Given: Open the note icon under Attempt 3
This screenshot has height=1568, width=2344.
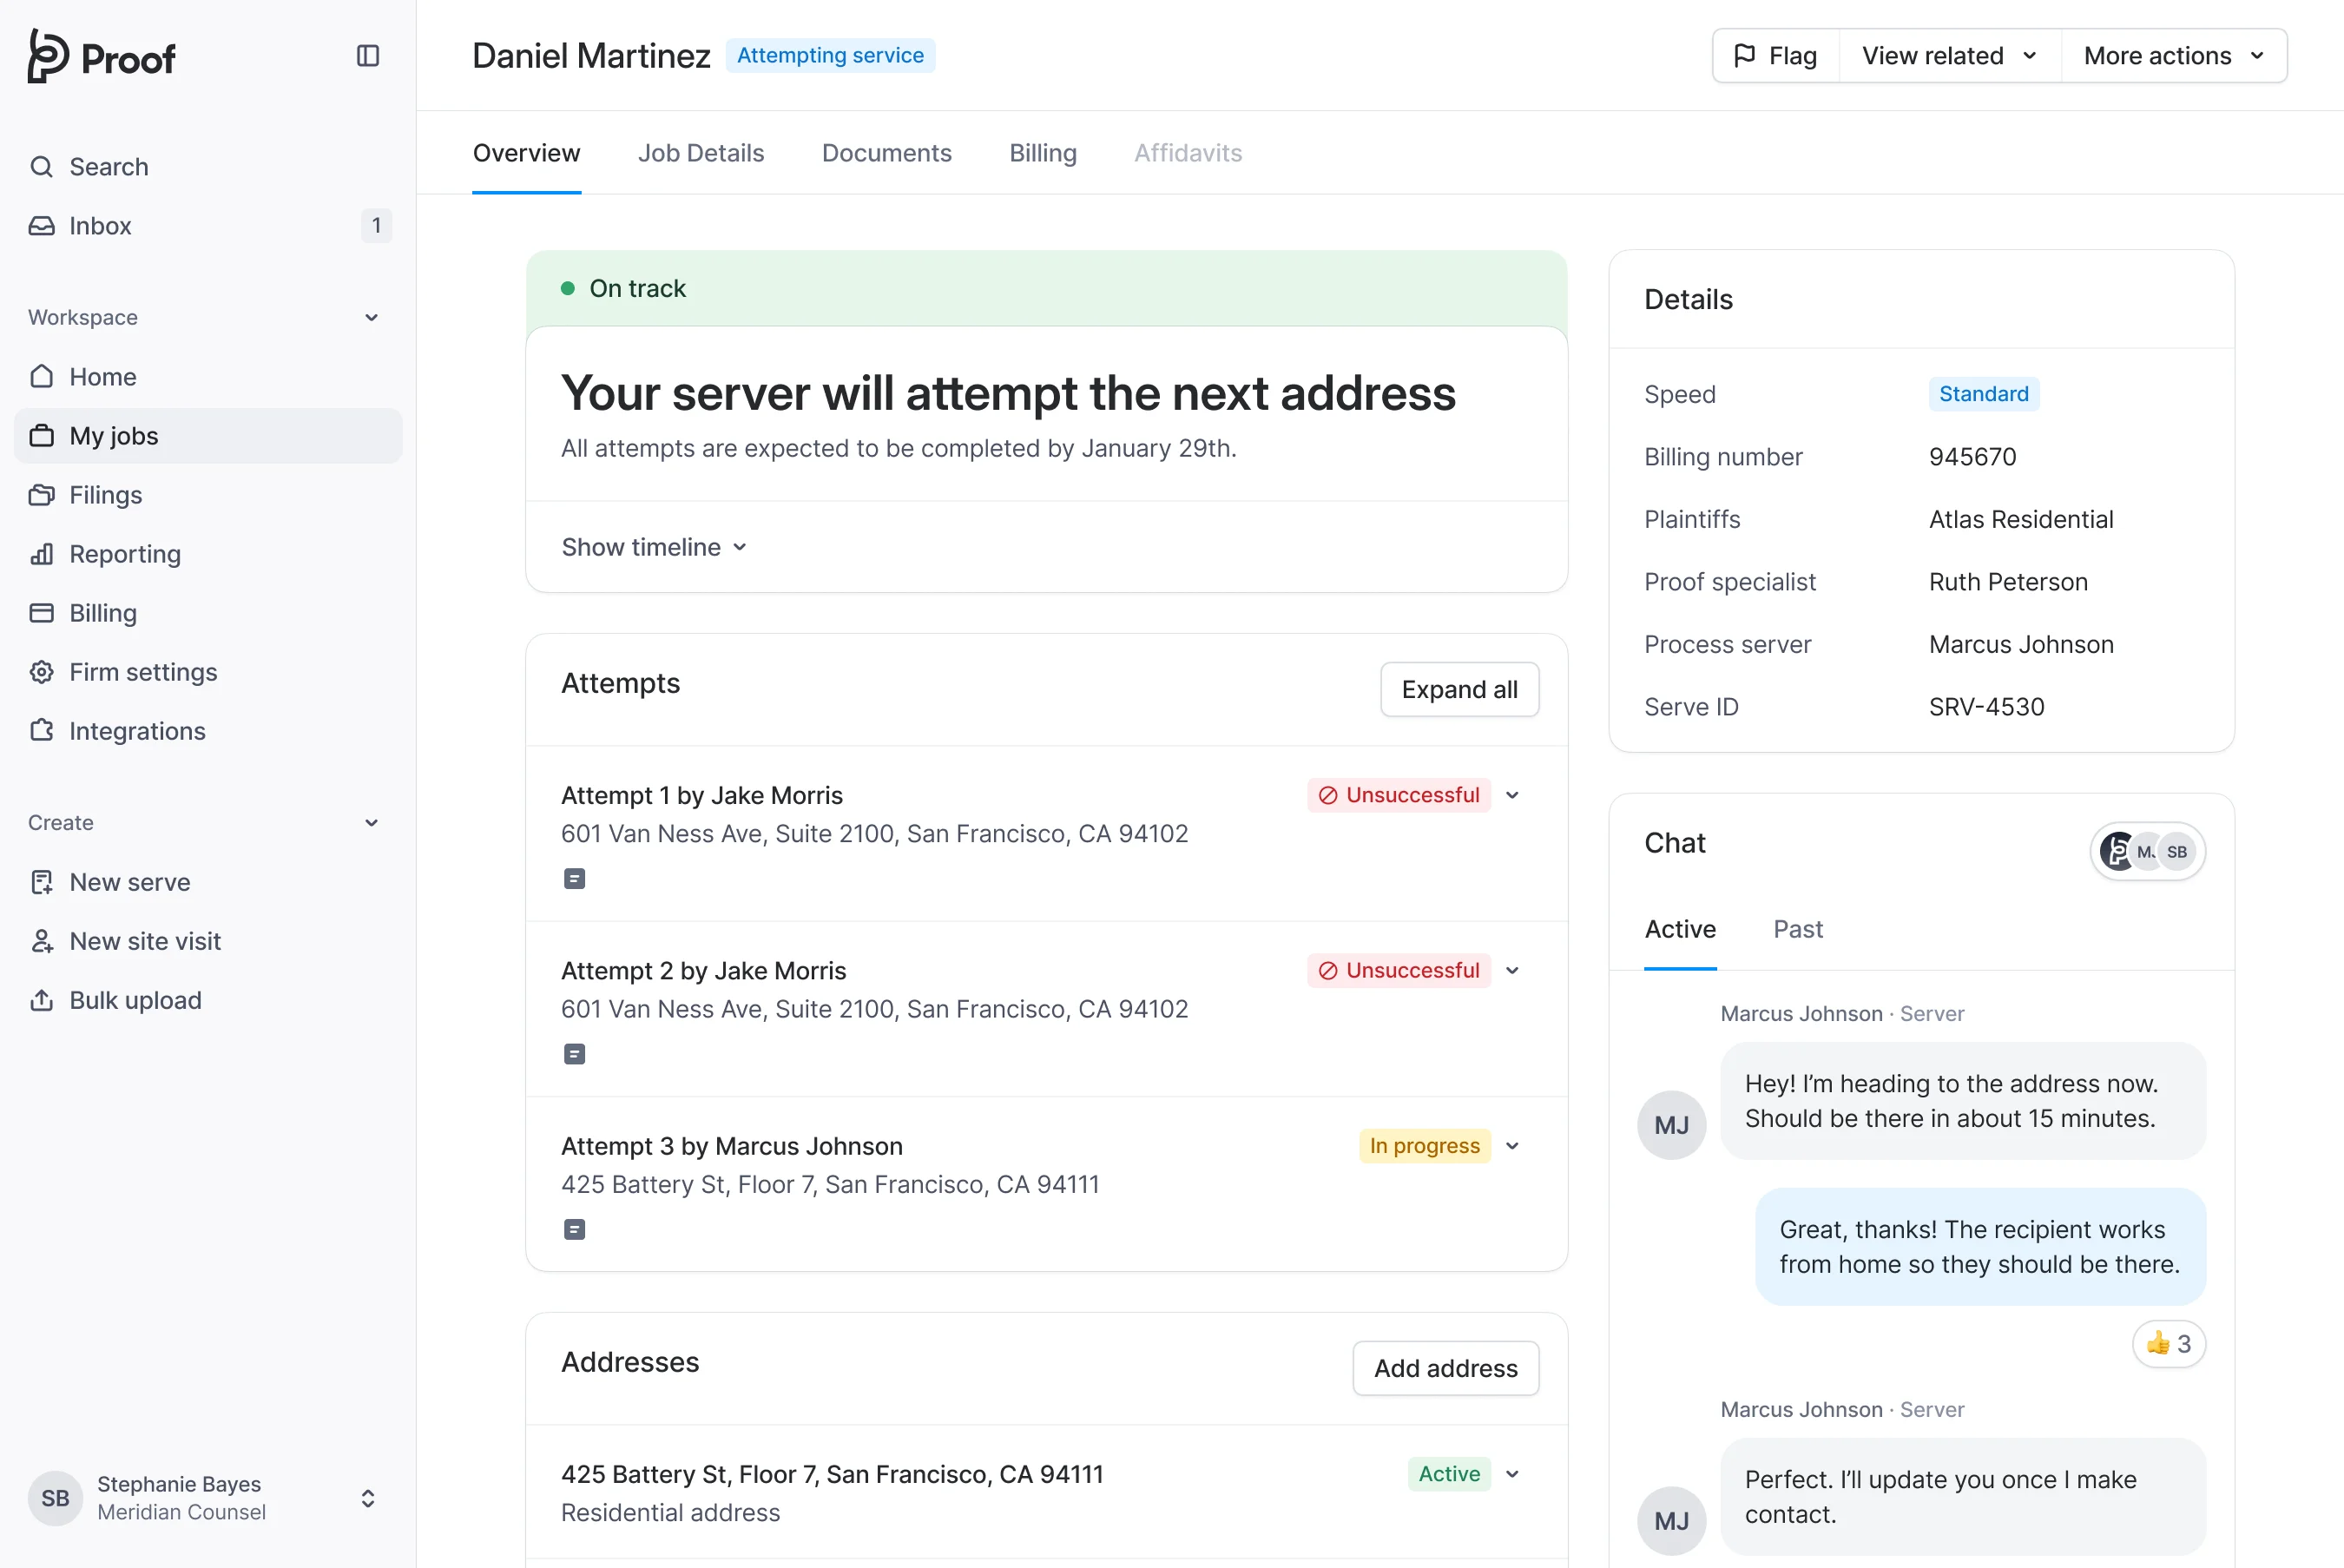Looking at the screenshot, I should click(x=574, y=1230).
